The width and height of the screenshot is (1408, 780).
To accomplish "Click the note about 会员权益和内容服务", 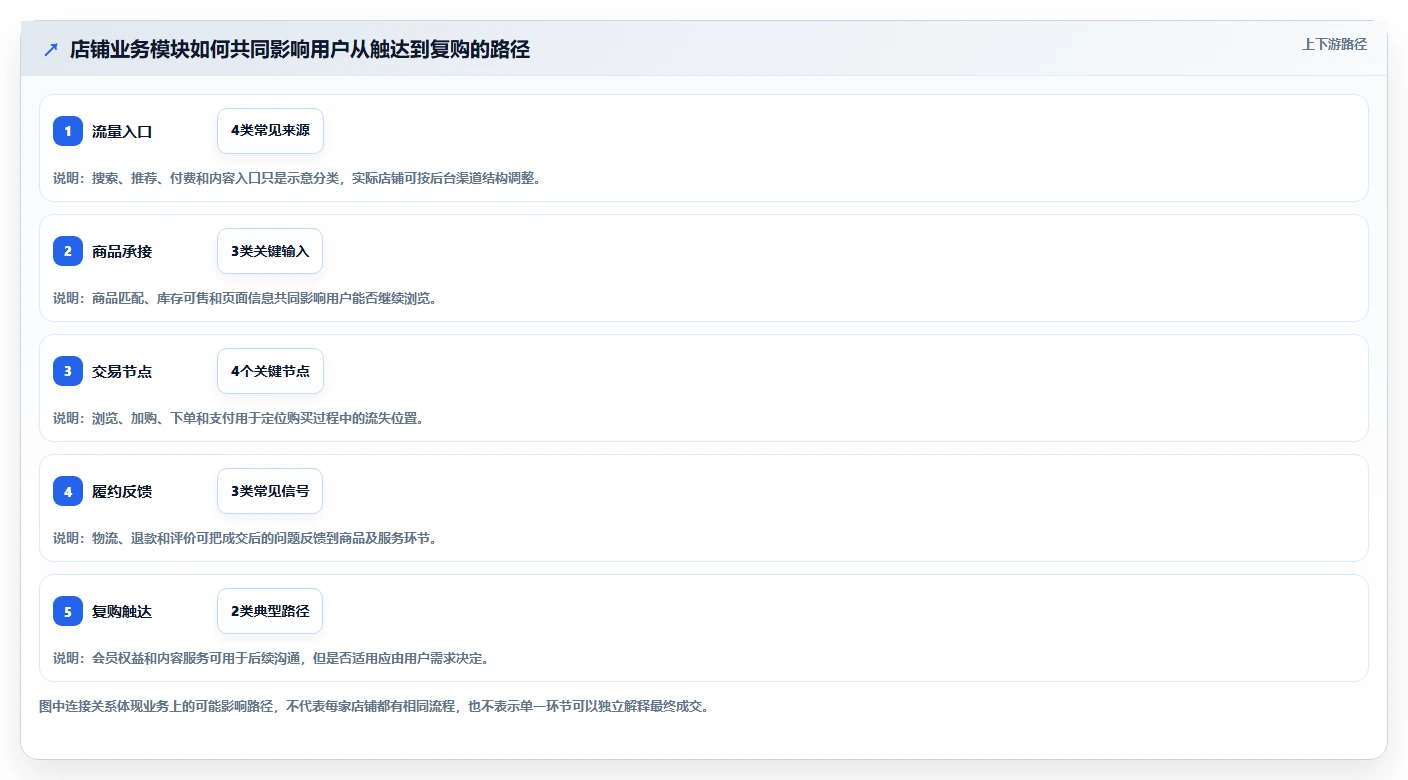I will point(271,658).
